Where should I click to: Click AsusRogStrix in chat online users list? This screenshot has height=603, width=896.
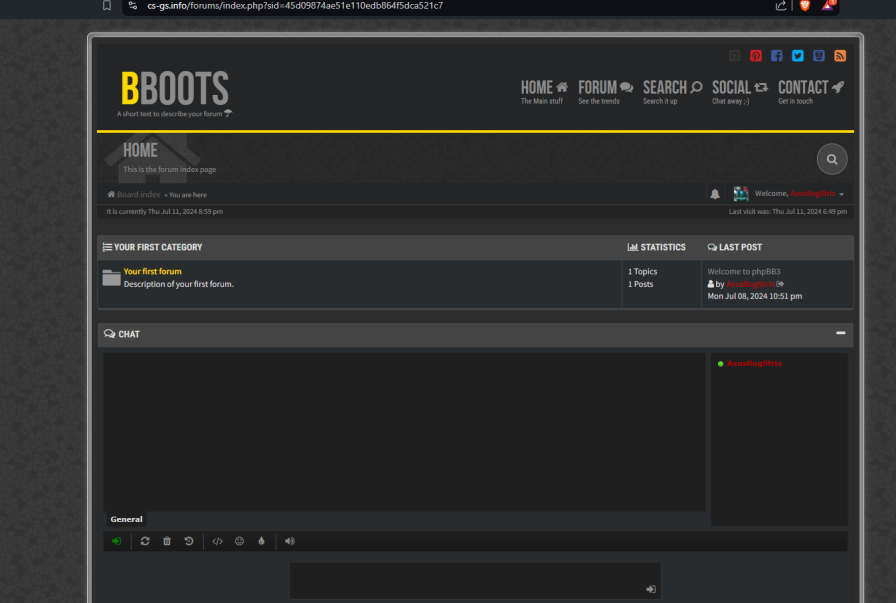(x=754, y=364)
